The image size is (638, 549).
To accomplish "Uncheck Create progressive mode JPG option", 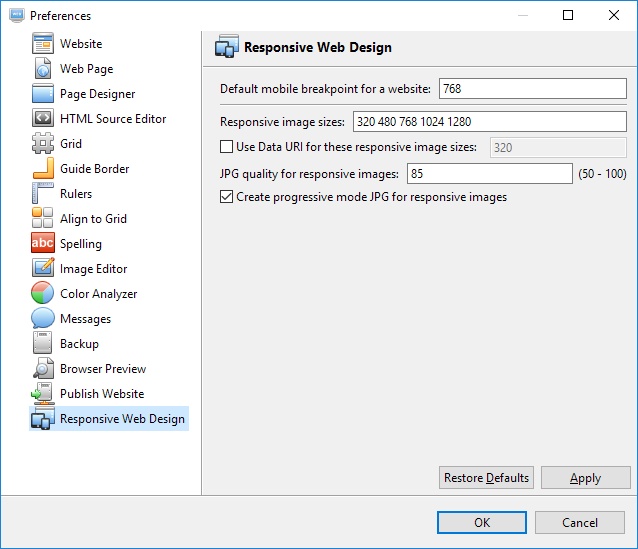I will [x=227, y=197].
